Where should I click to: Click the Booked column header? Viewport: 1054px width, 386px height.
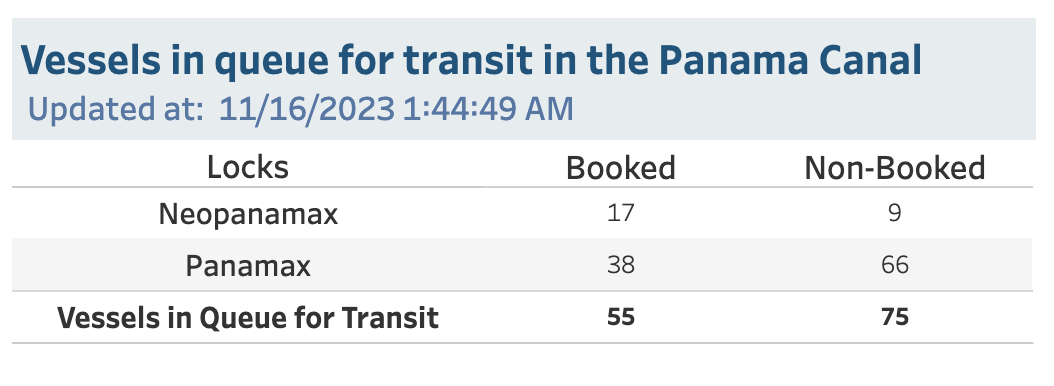(620, 167)
